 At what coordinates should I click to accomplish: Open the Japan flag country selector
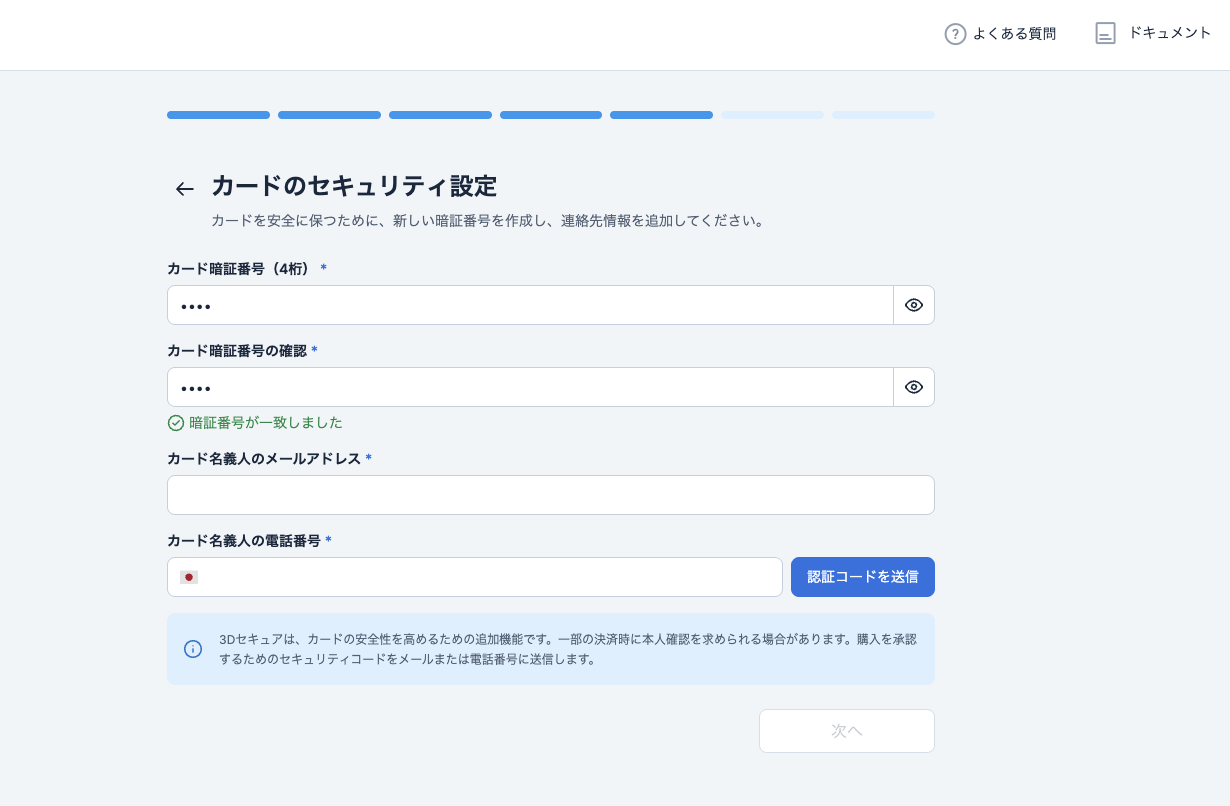(189, 577)
